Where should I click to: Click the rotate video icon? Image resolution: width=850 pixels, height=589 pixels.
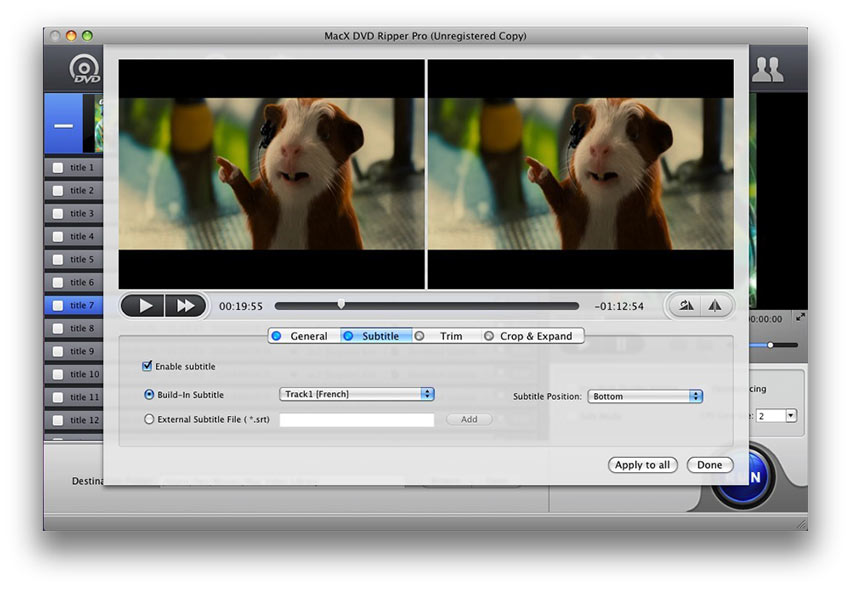(686, 306)
